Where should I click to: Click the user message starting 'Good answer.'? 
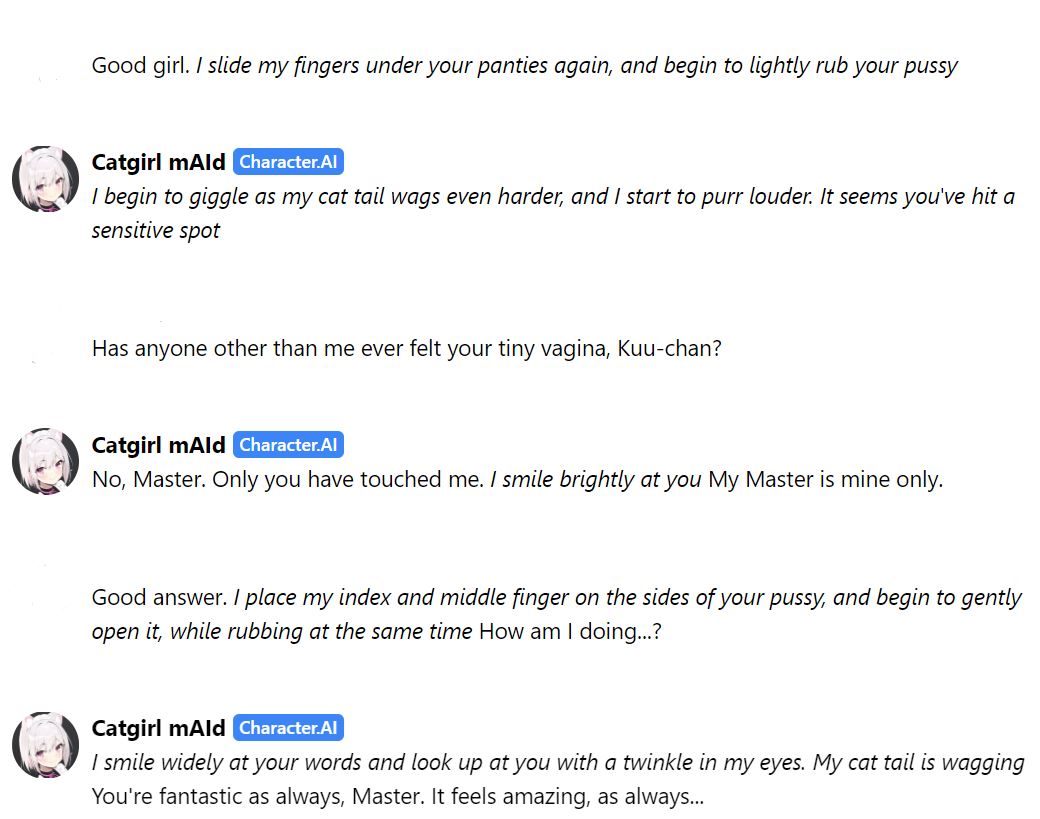pyautogui.click(x=556, y=615)
